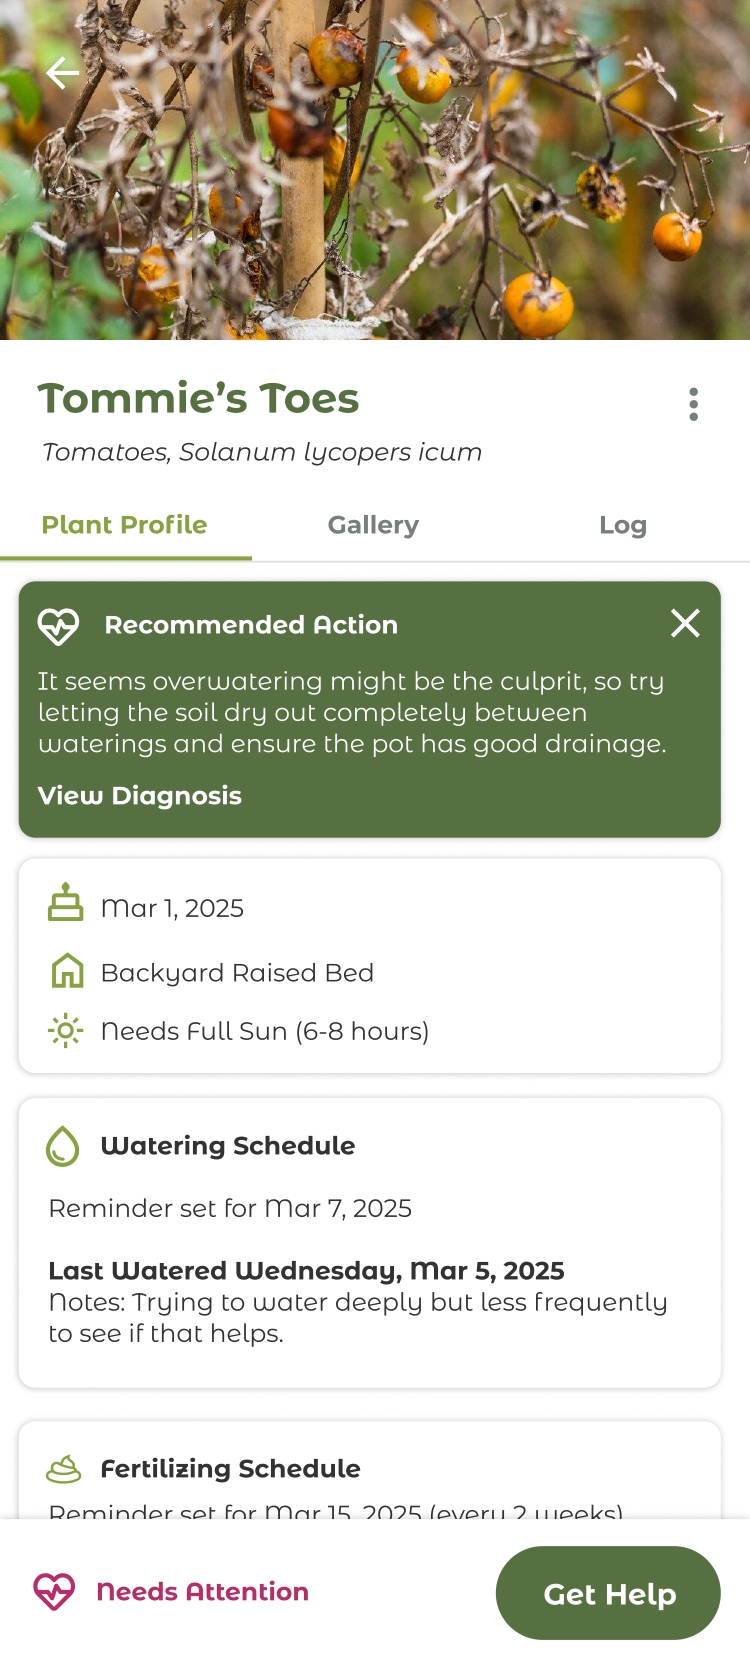Tap the back arrow icon
This screenshot has width=750, height=1667.
click(x=62, y=73)
